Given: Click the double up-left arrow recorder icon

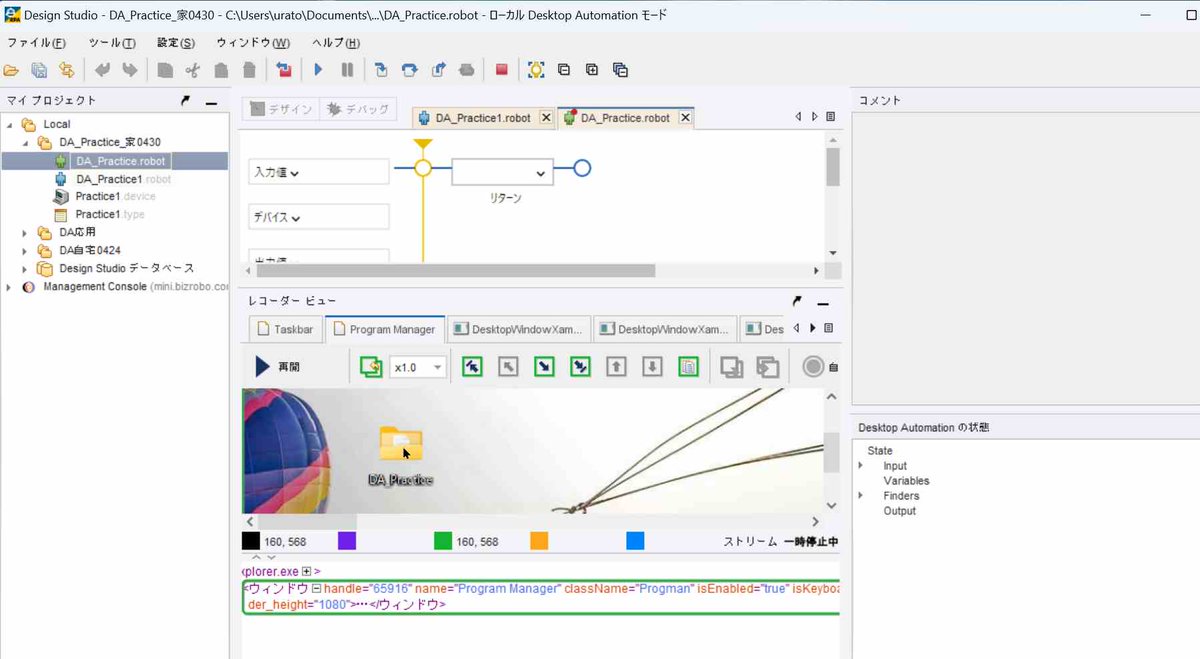Looking at the screenshot, I should (472, 367).
